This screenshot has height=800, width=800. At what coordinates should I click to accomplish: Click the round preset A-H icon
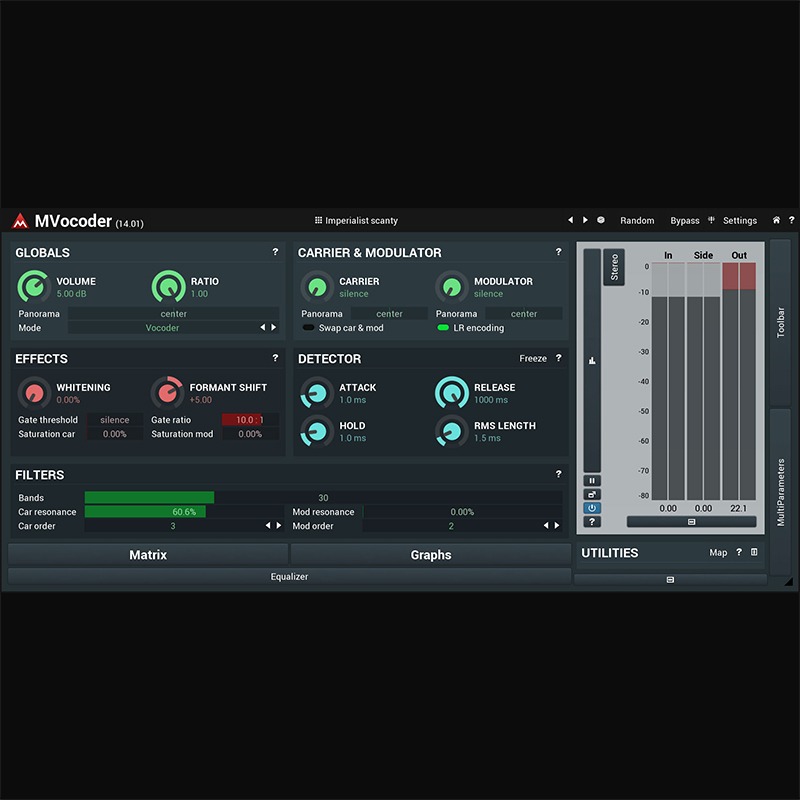(601, 220)
